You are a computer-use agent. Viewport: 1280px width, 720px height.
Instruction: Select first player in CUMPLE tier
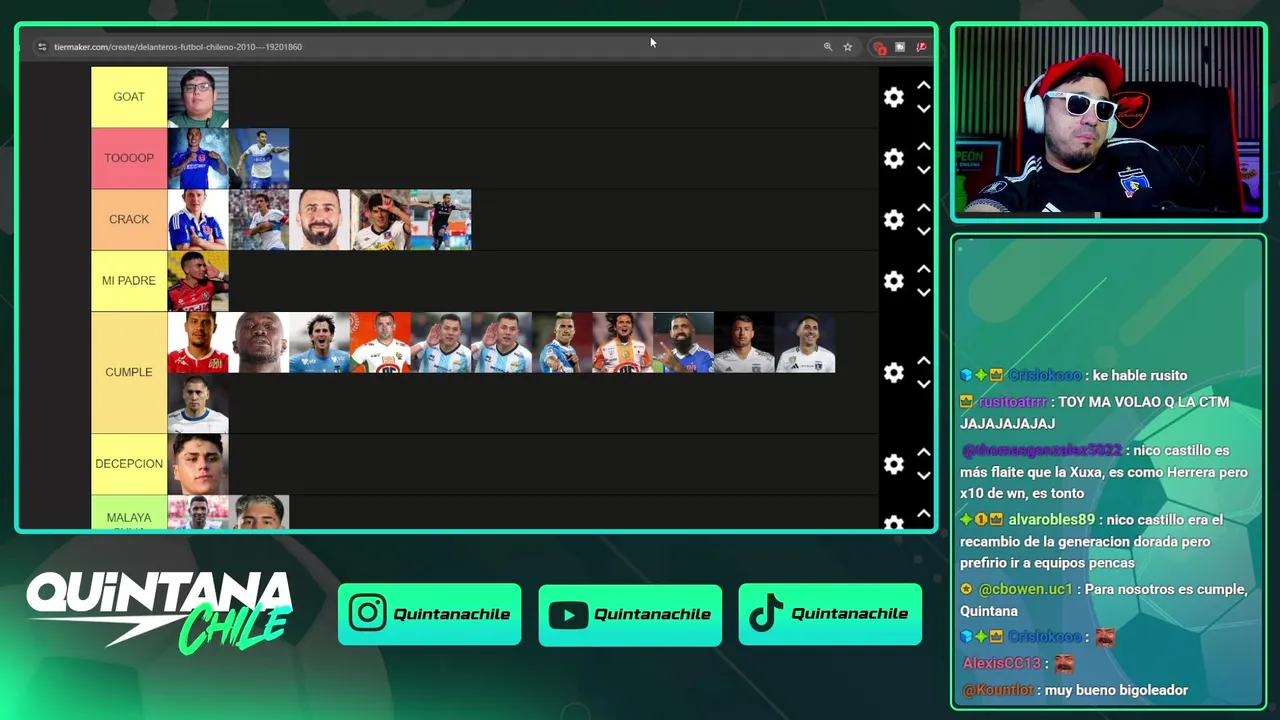[198, 342]
